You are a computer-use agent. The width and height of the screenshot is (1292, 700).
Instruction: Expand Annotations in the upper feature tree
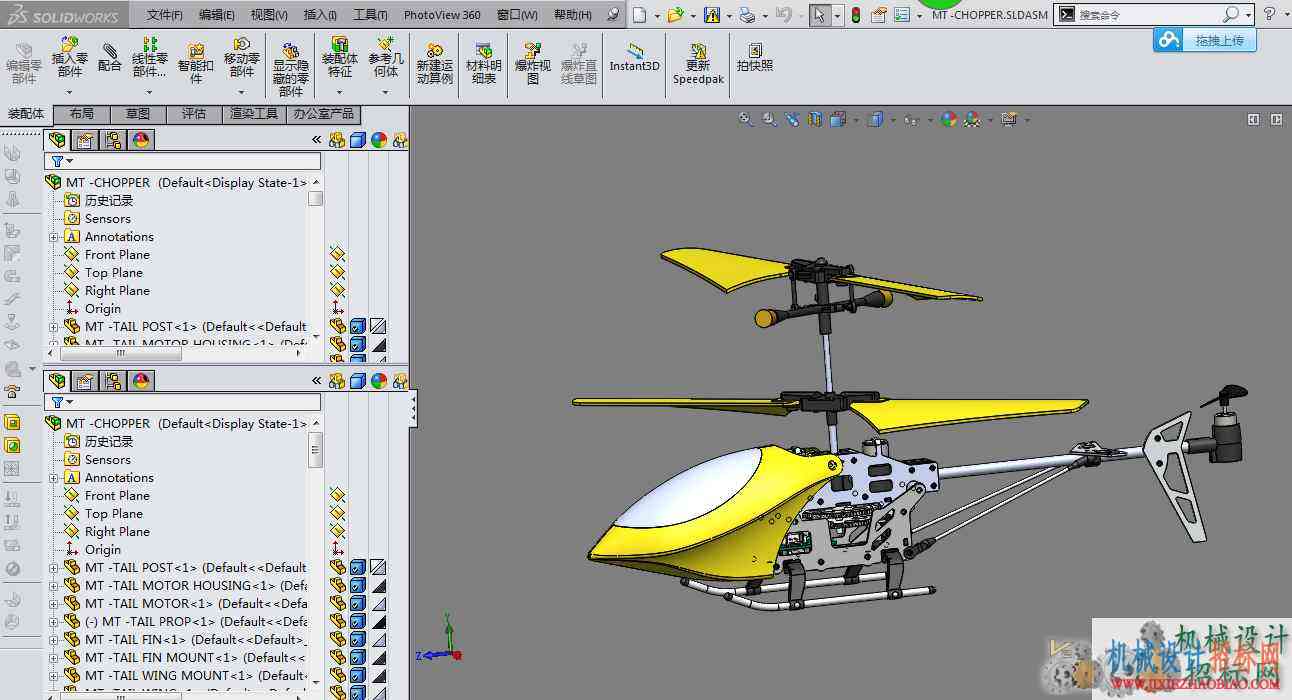(54, 237)
